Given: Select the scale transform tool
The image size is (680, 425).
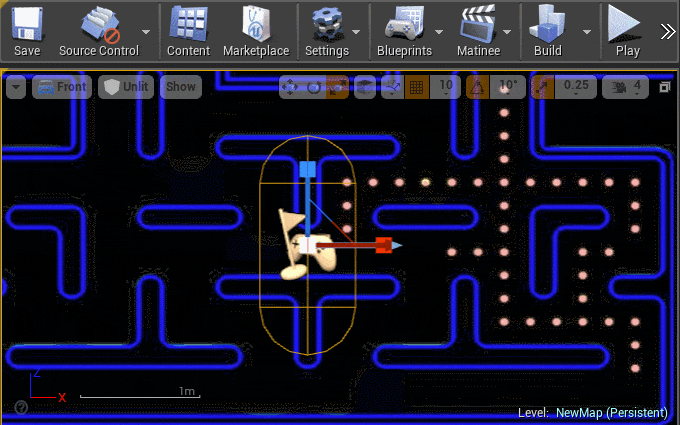Looking at the screenshot, I should 337,87.
